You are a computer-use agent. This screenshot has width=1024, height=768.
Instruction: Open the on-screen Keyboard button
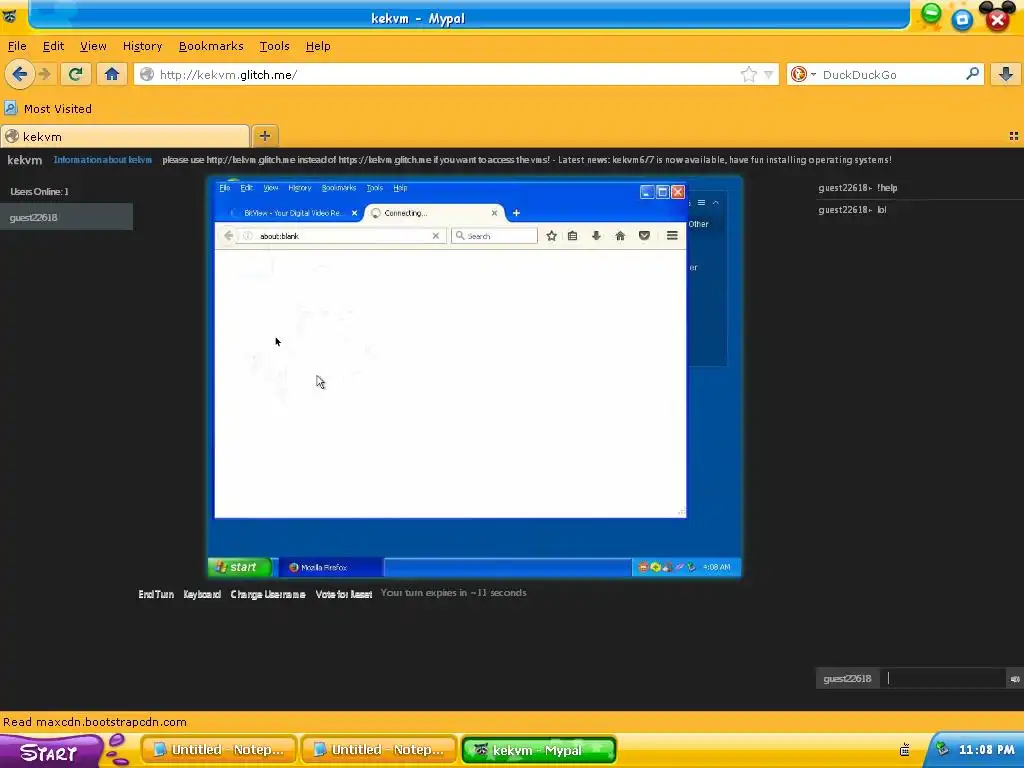202,594
